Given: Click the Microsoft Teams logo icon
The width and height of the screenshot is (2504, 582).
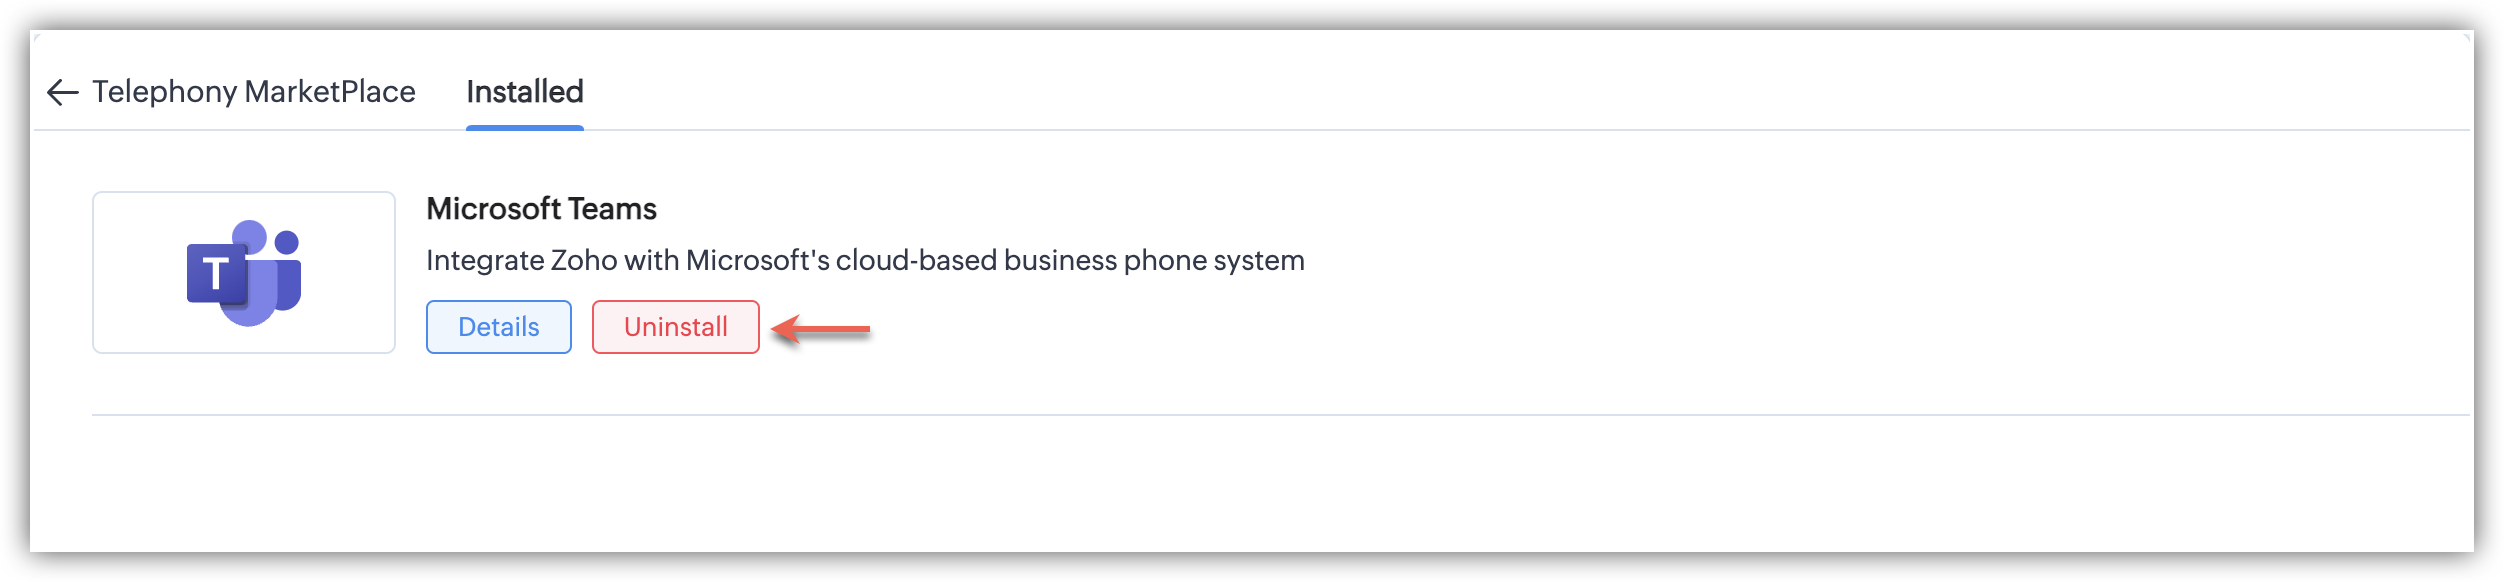Looking at the screenshot, I should pyautogui.click(x=244, y=272).
